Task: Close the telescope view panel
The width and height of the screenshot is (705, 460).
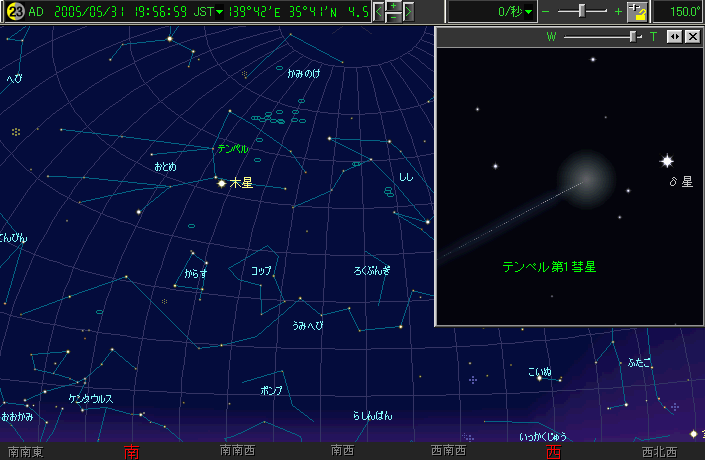Action: pyautogui.click(x=692, y=36)
